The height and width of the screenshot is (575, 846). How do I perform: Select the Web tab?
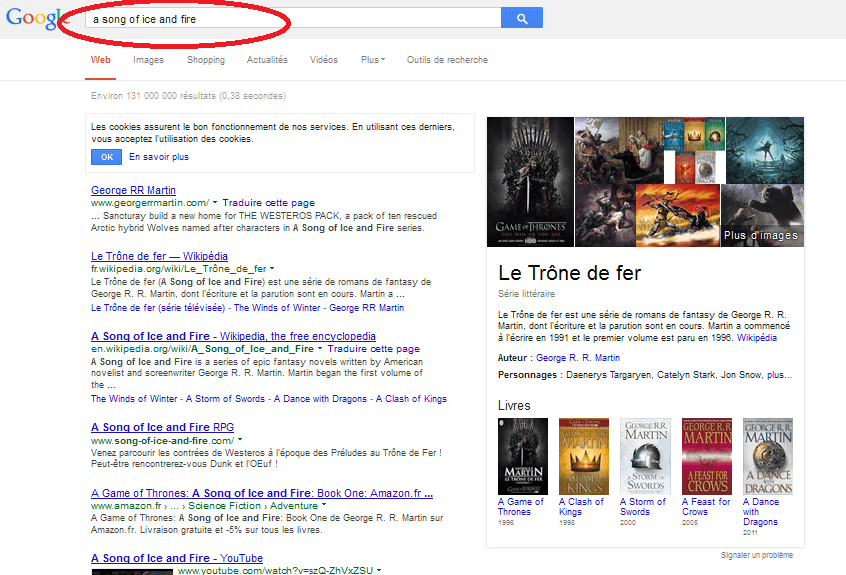coord(100,60)
